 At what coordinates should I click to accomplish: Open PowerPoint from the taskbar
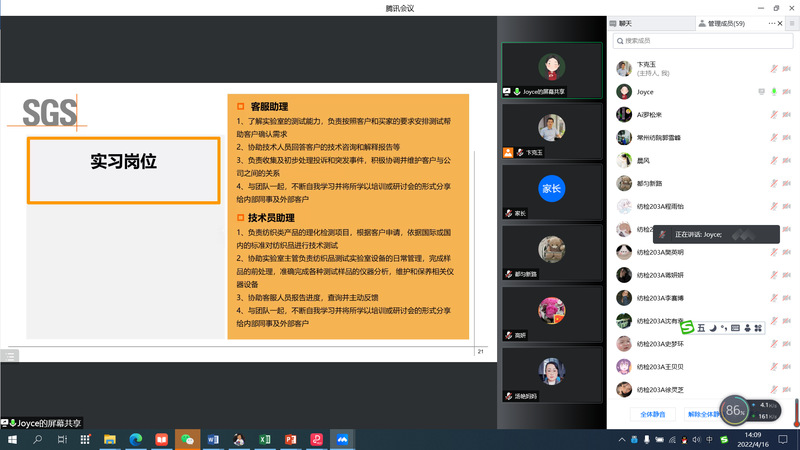291,439
